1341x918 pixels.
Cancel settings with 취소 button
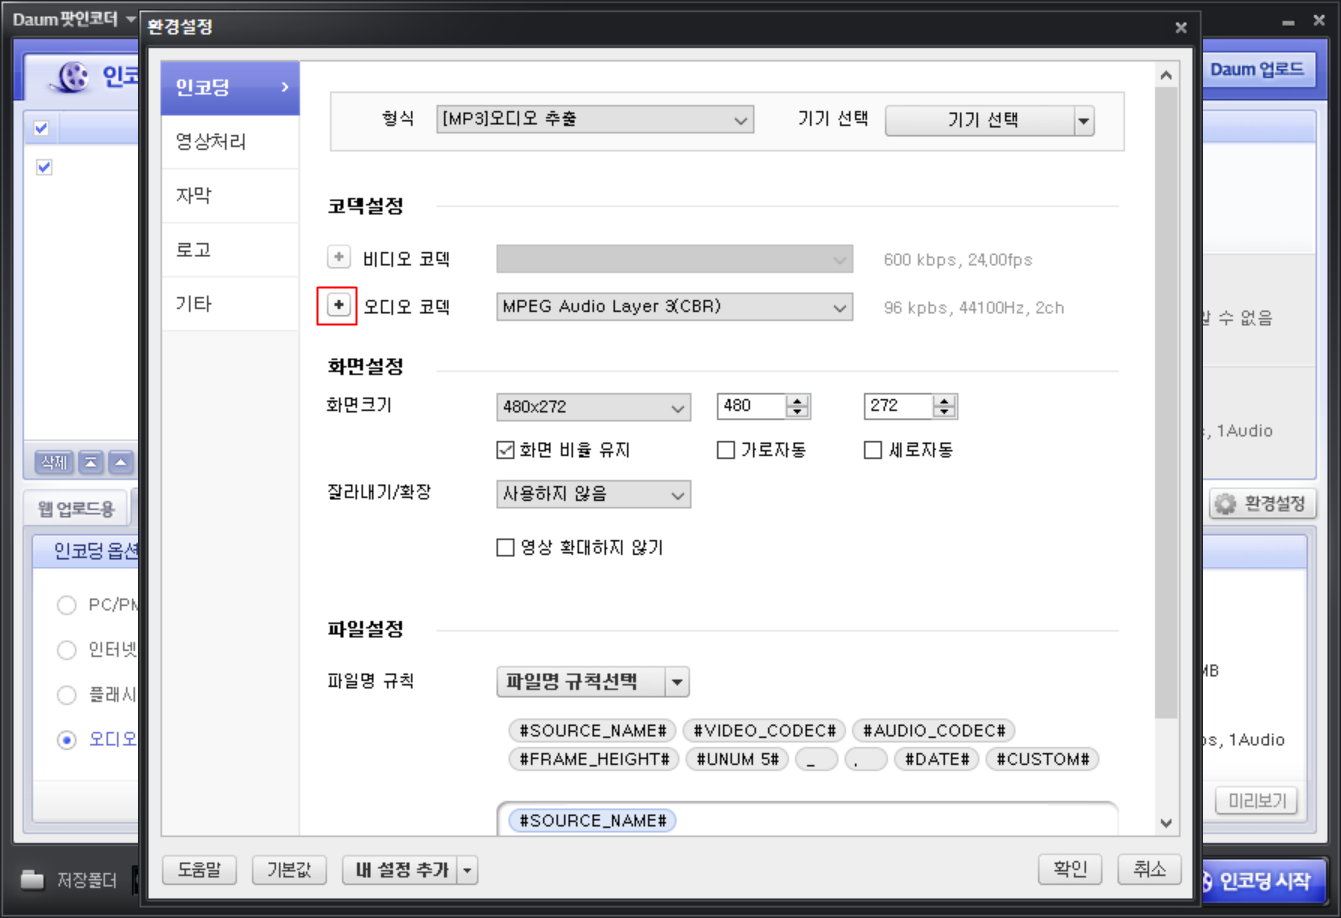1149,869
